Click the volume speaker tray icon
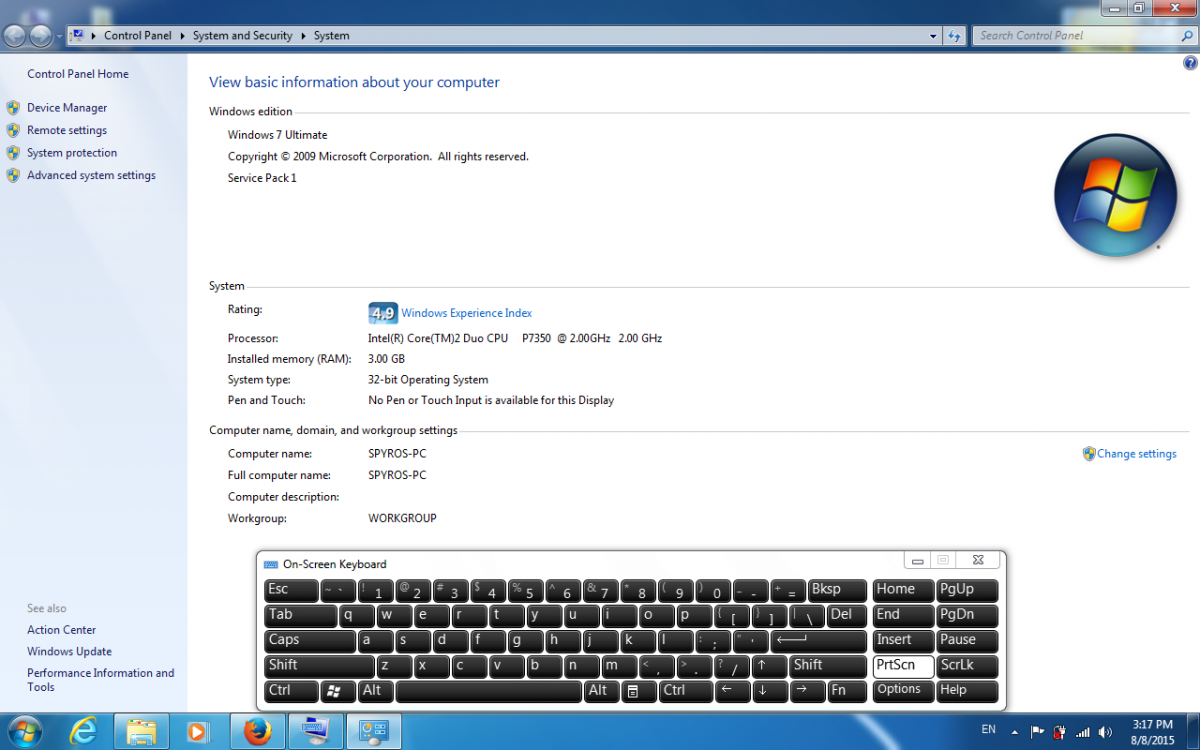 1105,732
